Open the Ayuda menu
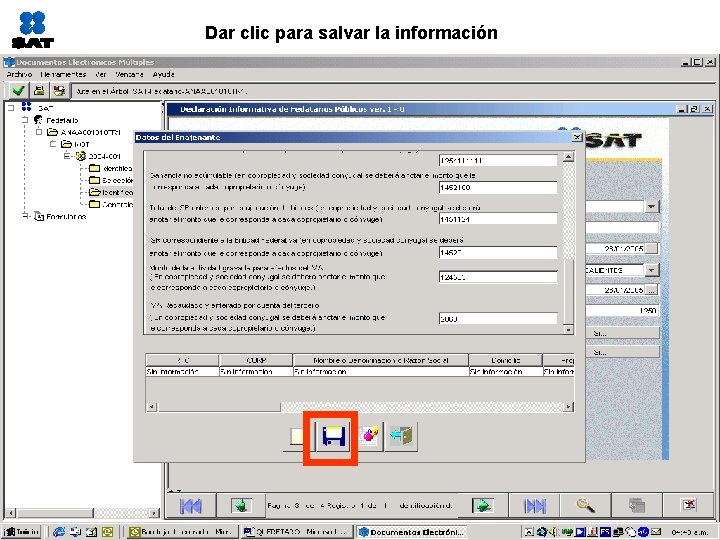Image resolution: width=720 pixels, height=540 pixels. 163,74
